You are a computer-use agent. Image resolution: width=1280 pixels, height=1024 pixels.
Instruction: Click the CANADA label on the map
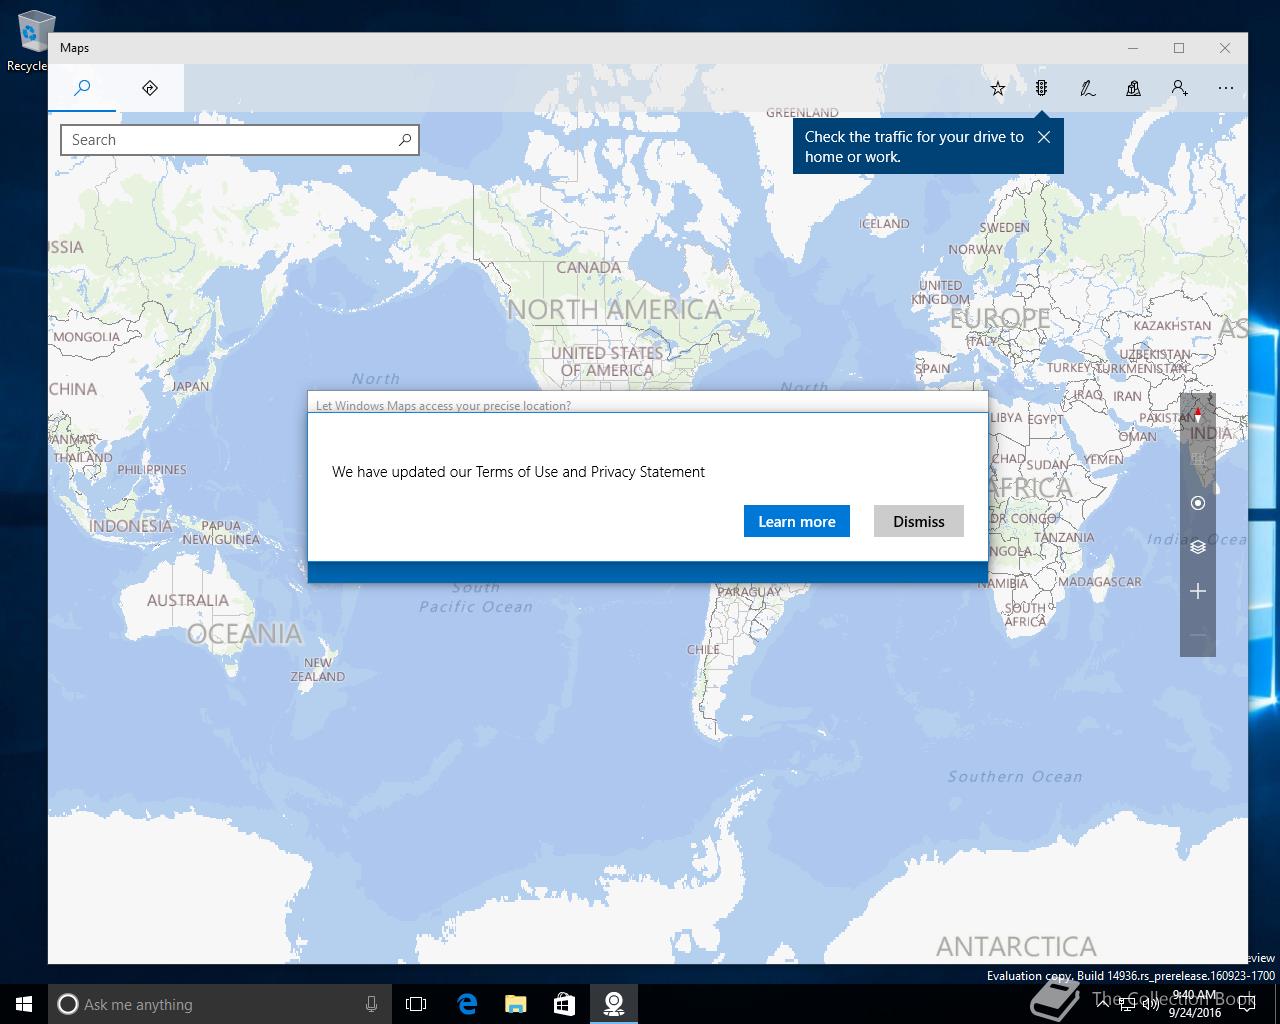coord(588,267)
